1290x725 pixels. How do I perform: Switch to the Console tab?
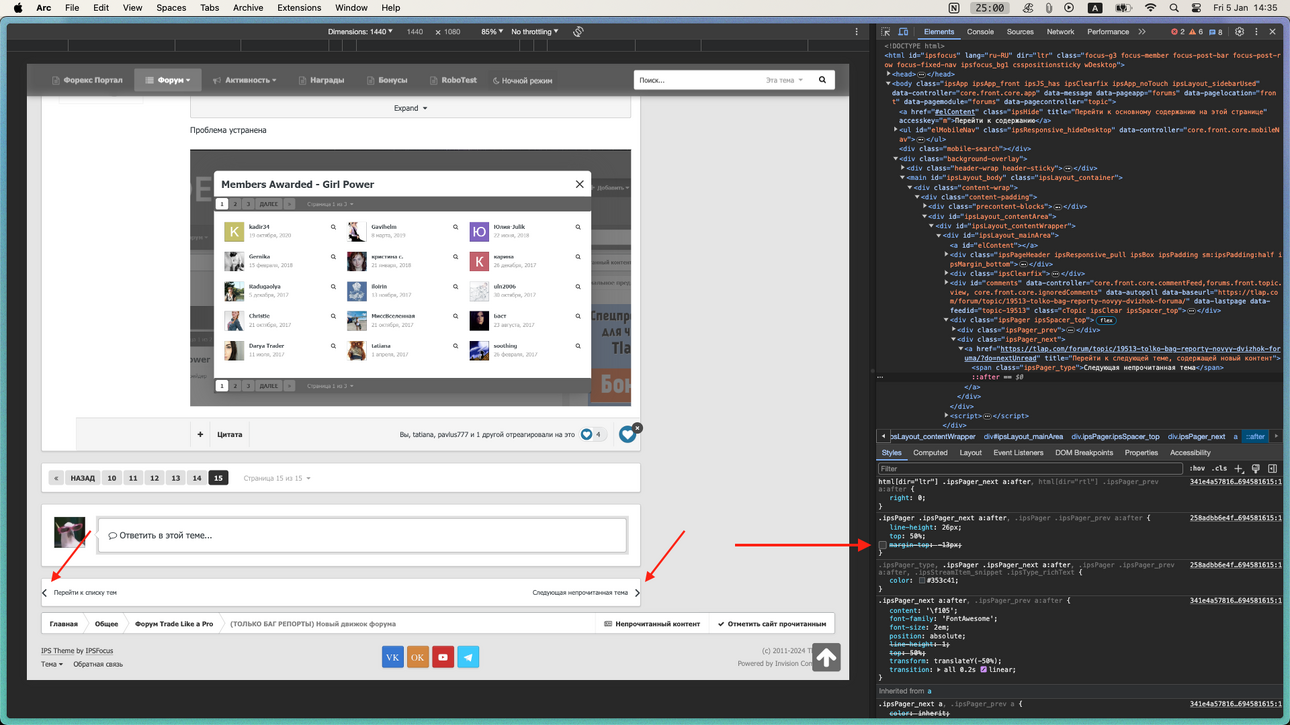pyautogui.click(x=980, y=32)
